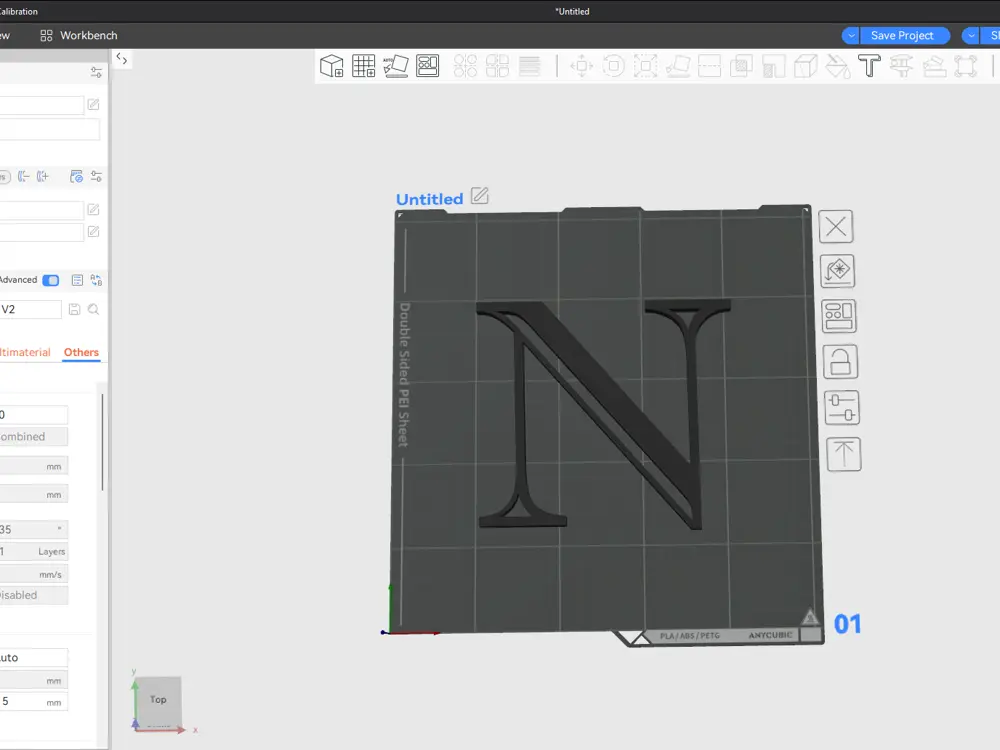Click the Top face of view cube
This screenshot has width=1000, height=750.
[x=158, y=700]
